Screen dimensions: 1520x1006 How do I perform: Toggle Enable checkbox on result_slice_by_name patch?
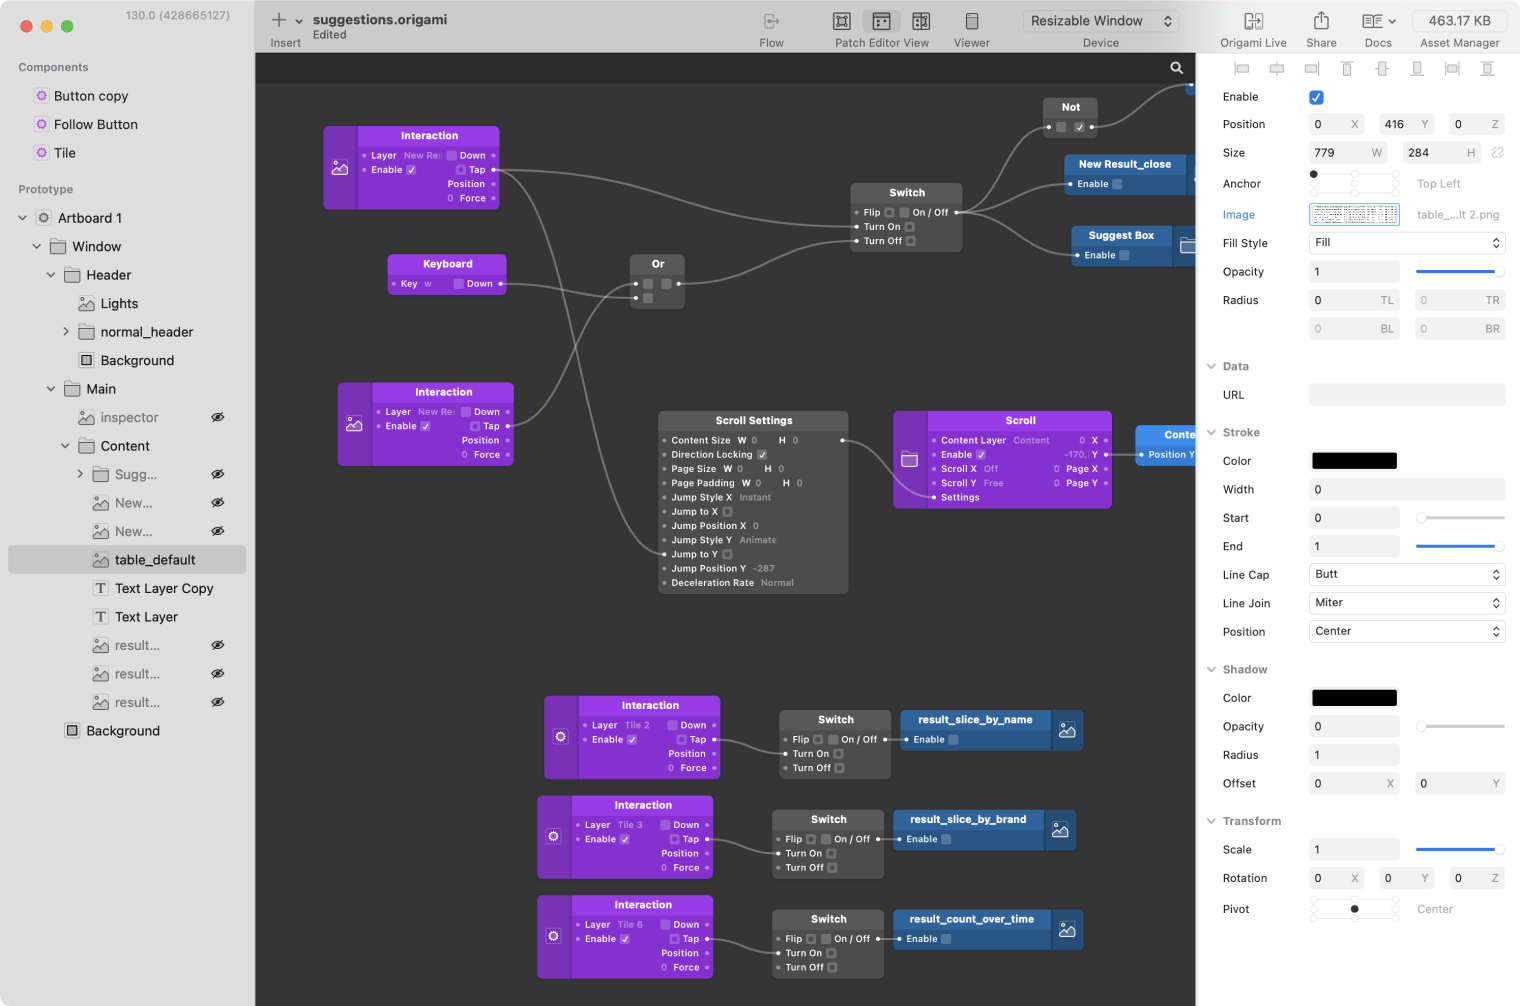point(953,740)
